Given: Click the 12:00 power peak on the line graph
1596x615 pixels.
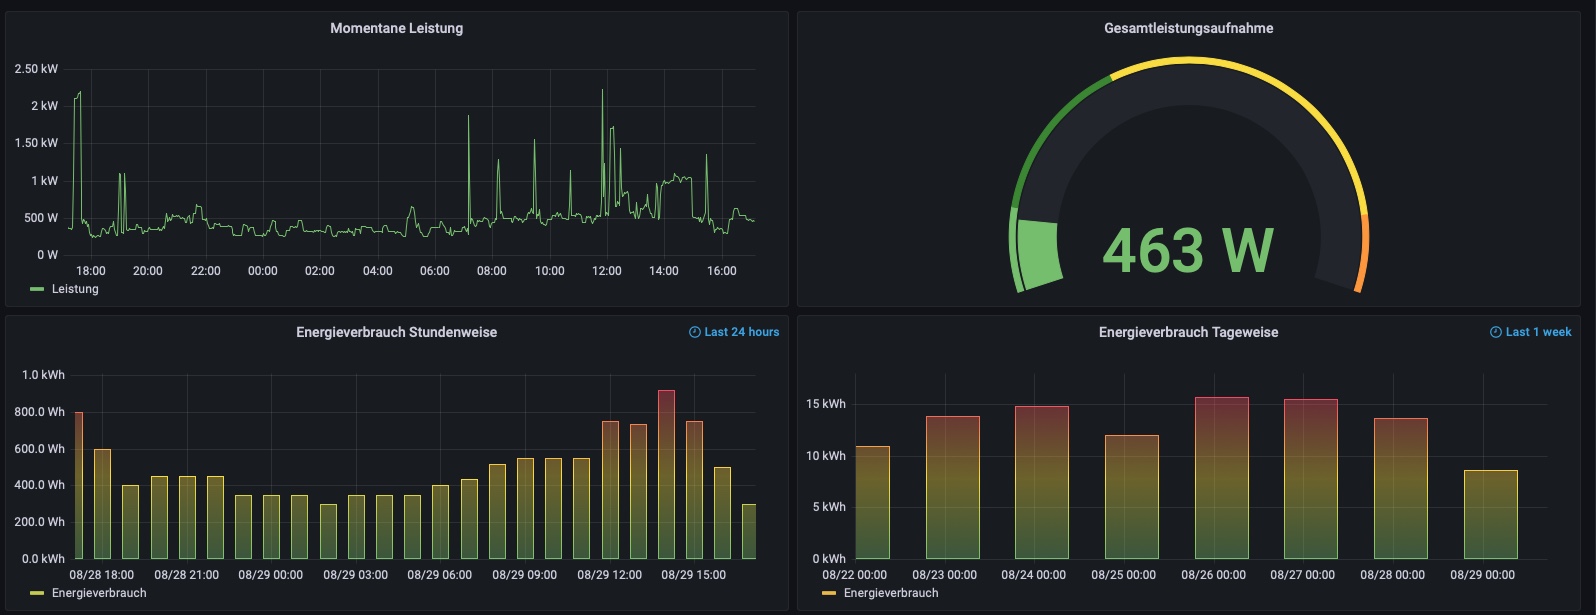Looking at the screenshot, I should click(603, 95).
